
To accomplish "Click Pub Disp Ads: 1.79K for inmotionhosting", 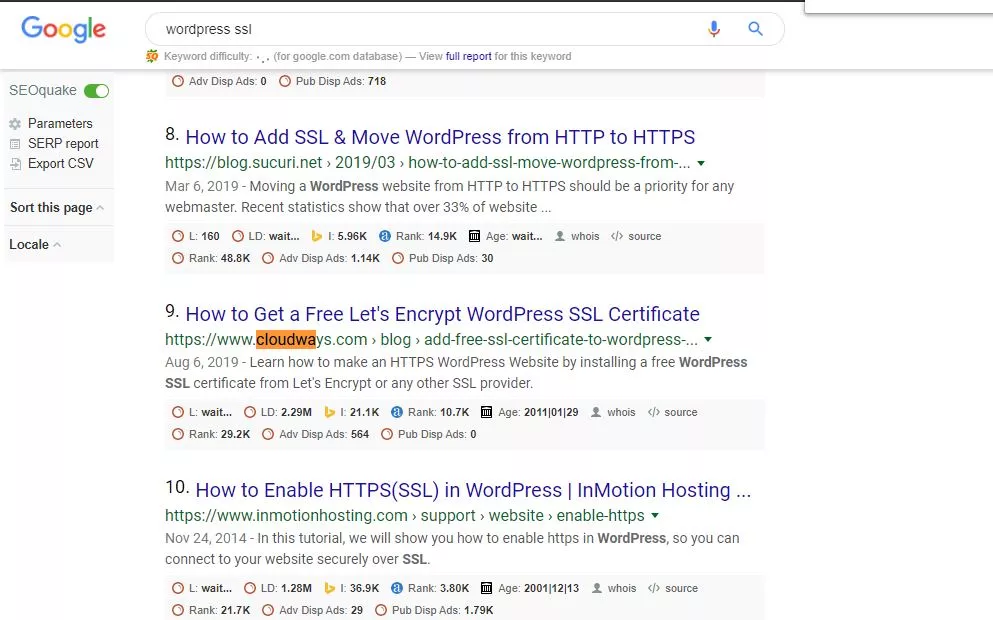I will coord(443,611).
